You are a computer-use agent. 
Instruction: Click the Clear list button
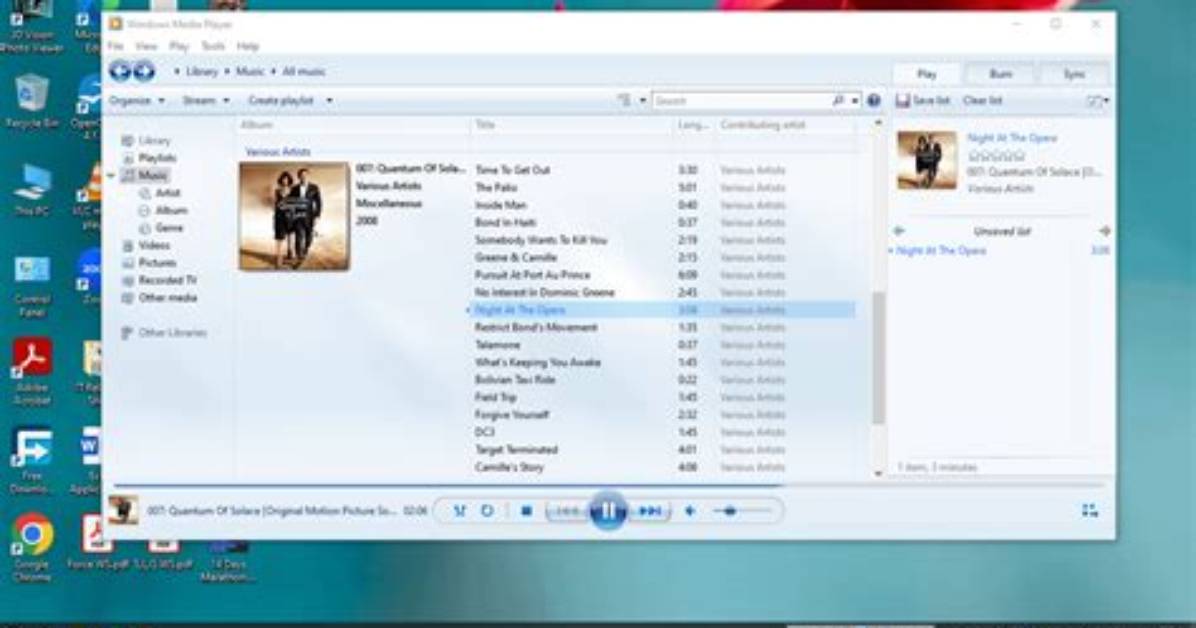pos(982,100)
